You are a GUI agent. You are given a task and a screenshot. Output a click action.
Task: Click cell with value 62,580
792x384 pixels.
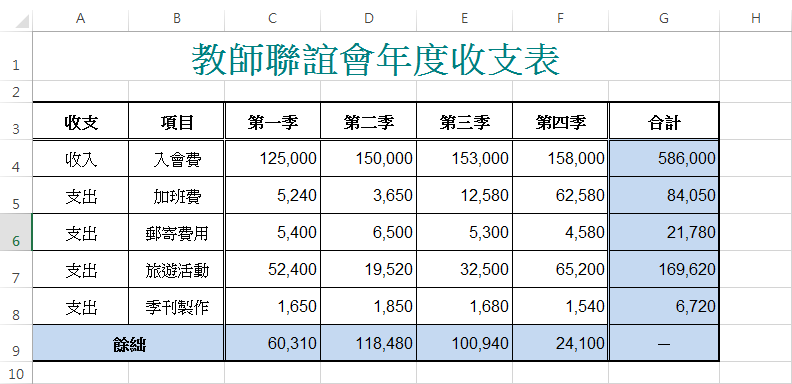561,195
